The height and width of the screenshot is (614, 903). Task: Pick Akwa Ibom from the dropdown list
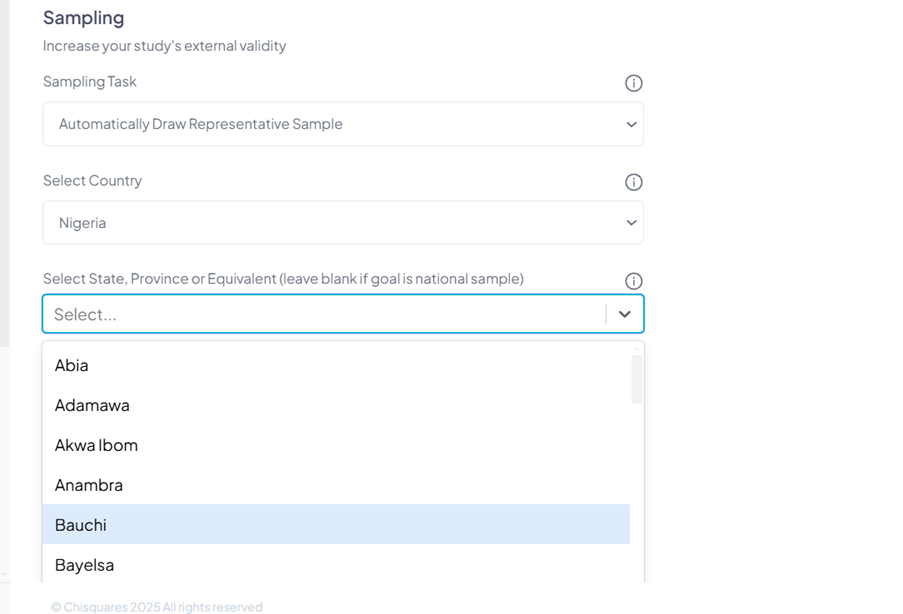(x=96, y=445)
